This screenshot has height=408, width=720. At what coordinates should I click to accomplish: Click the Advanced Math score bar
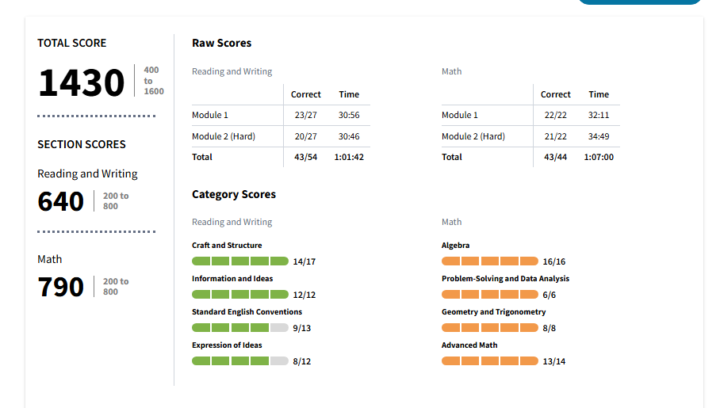tap(489, 360)
